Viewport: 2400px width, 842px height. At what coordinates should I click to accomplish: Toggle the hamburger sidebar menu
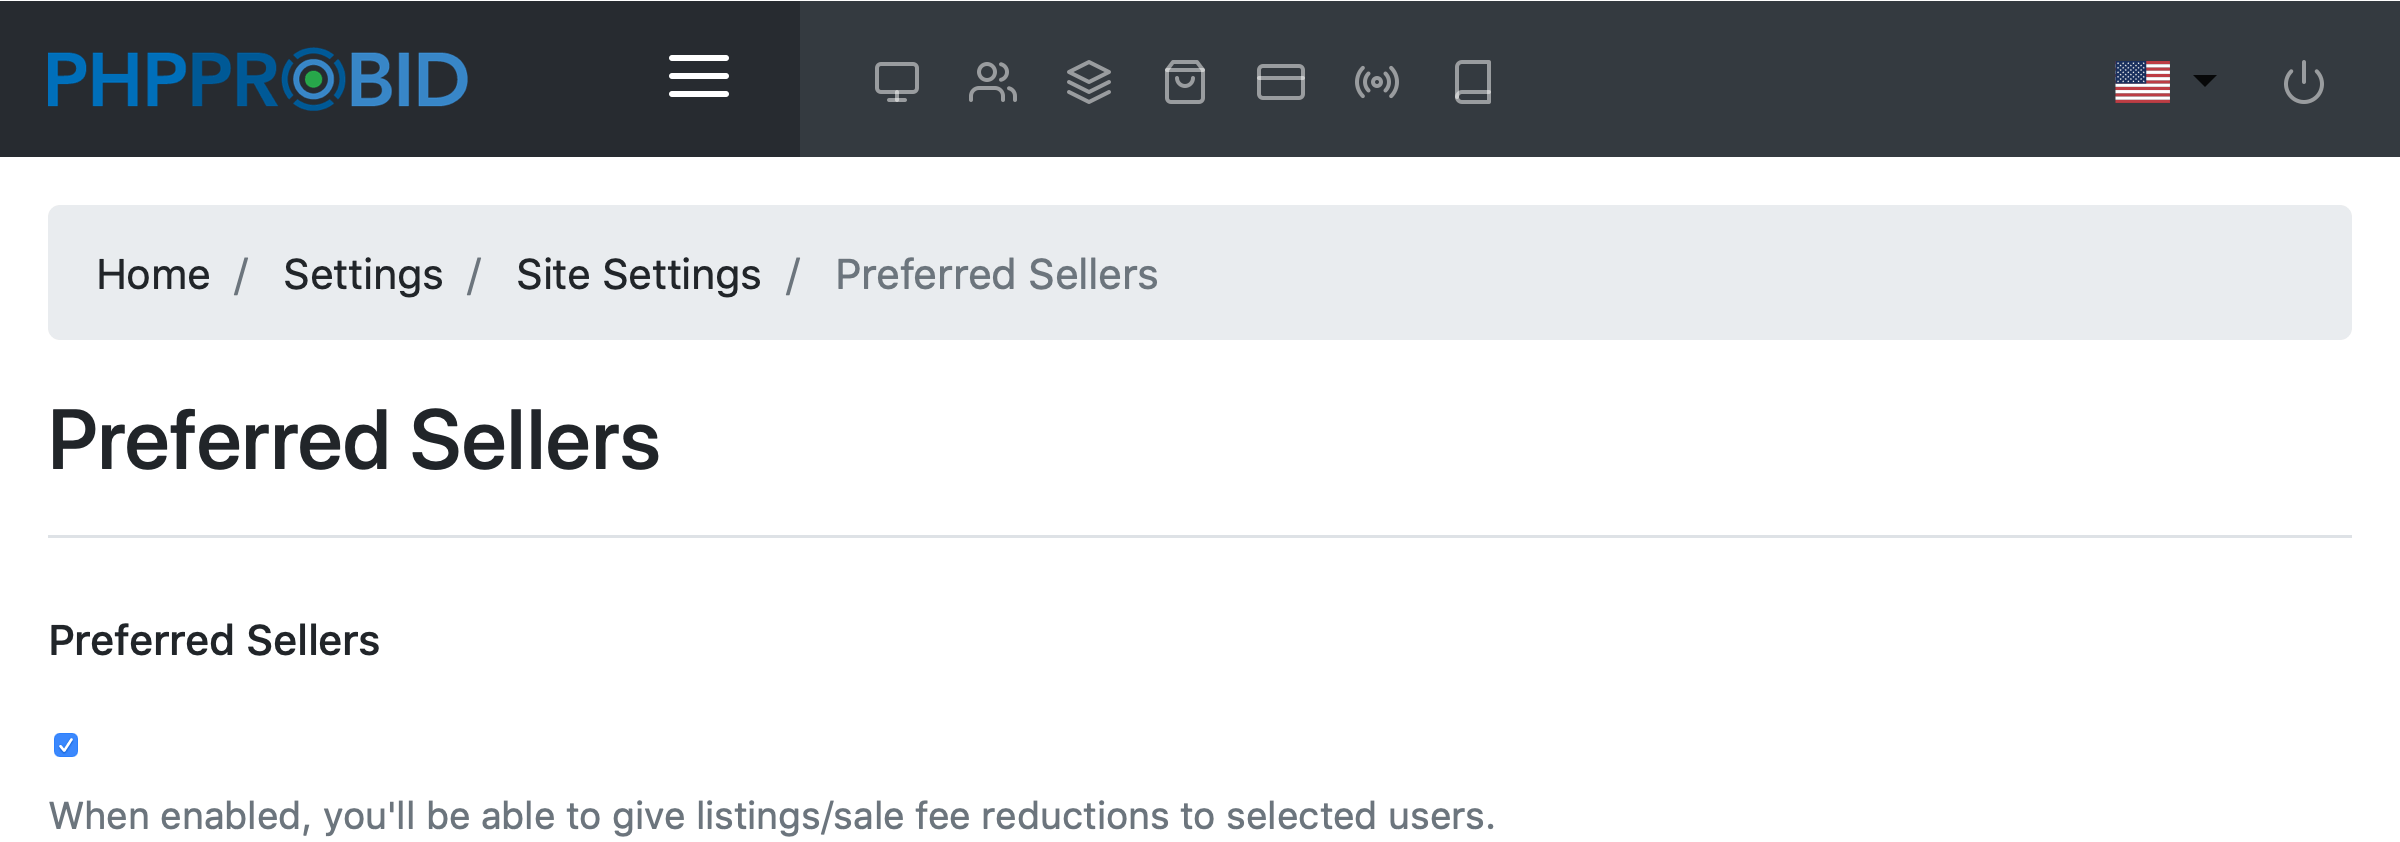699,77
